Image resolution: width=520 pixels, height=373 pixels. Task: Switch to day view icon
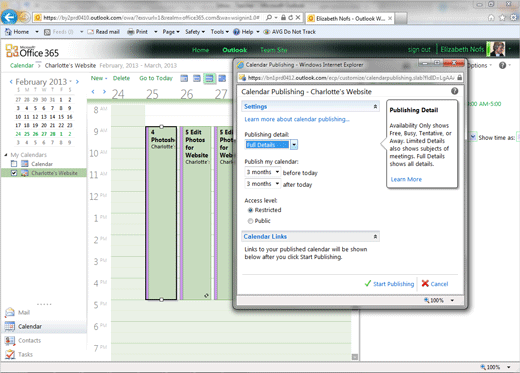(x=184, y=78)
